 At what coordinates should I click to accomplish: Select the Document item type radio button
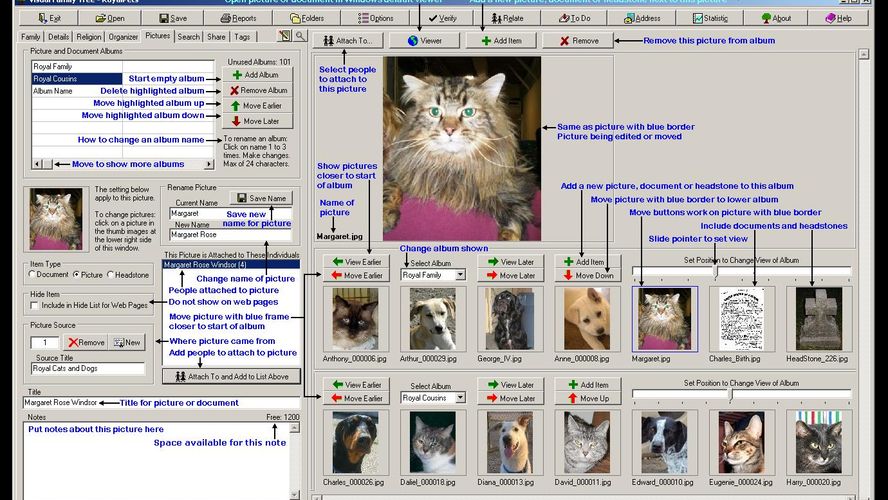pos(34,274)
